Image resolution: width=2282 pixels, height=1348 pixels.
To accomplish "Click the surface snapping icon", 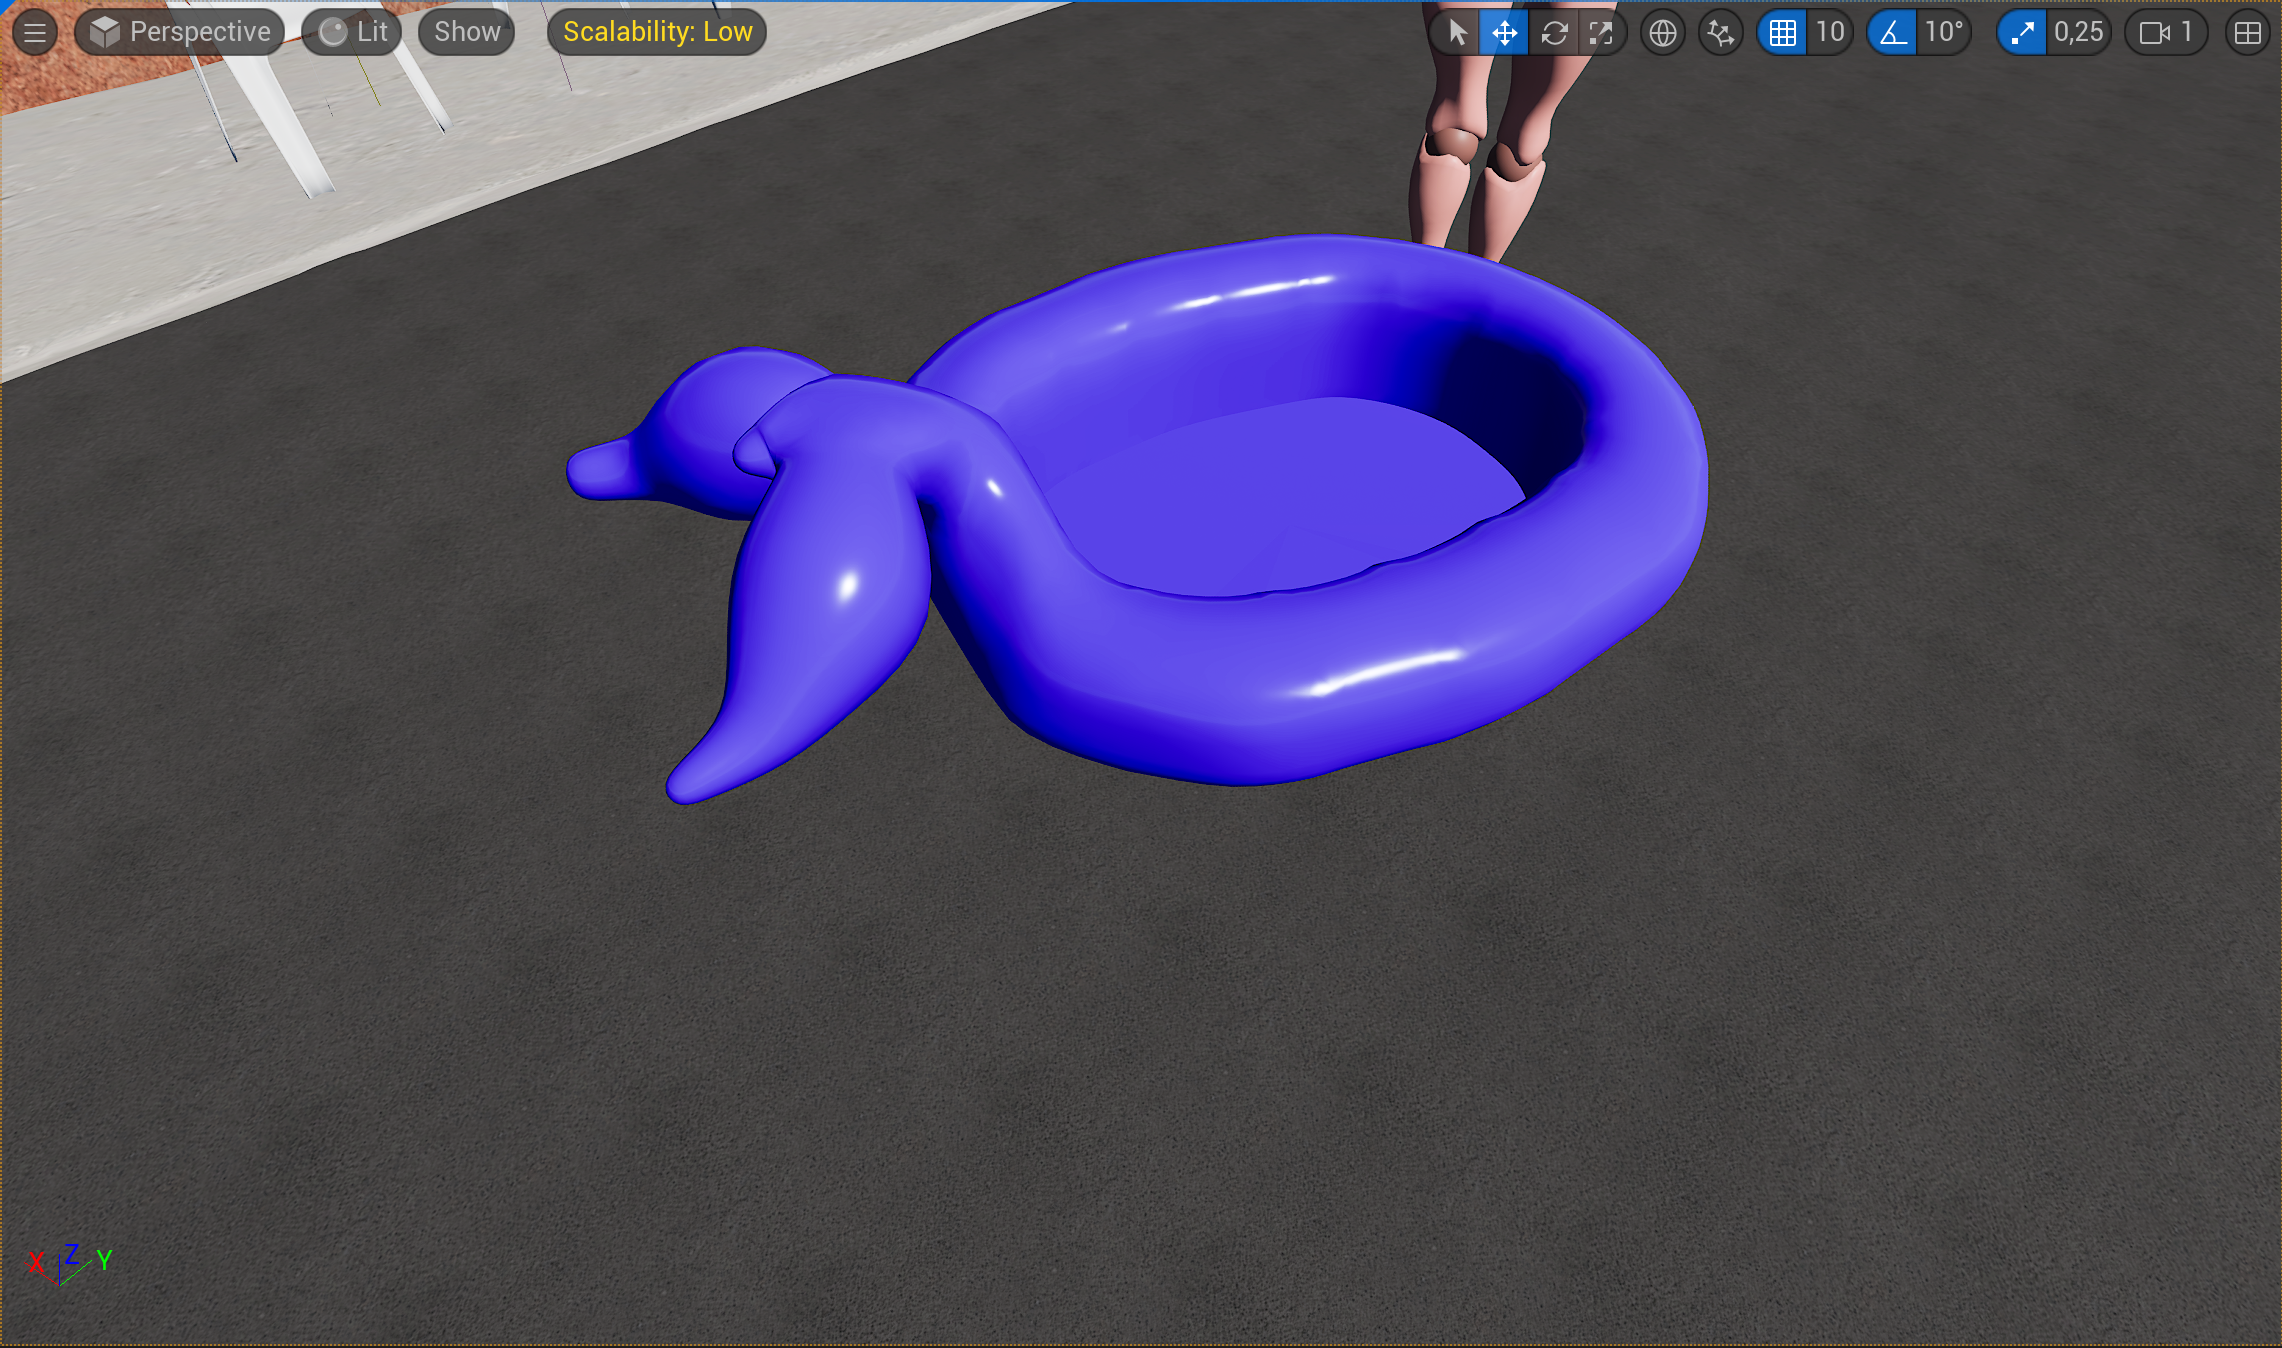I will [x=1720, y=33].
